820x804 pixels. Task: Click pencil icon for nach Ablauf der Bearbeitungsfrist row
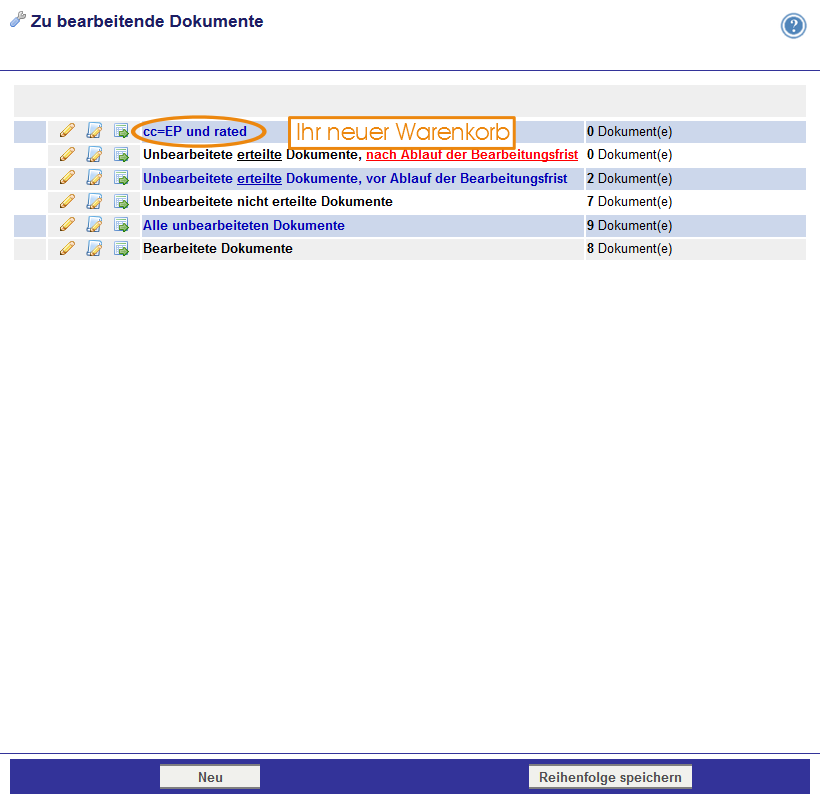[x=67, y=154]
